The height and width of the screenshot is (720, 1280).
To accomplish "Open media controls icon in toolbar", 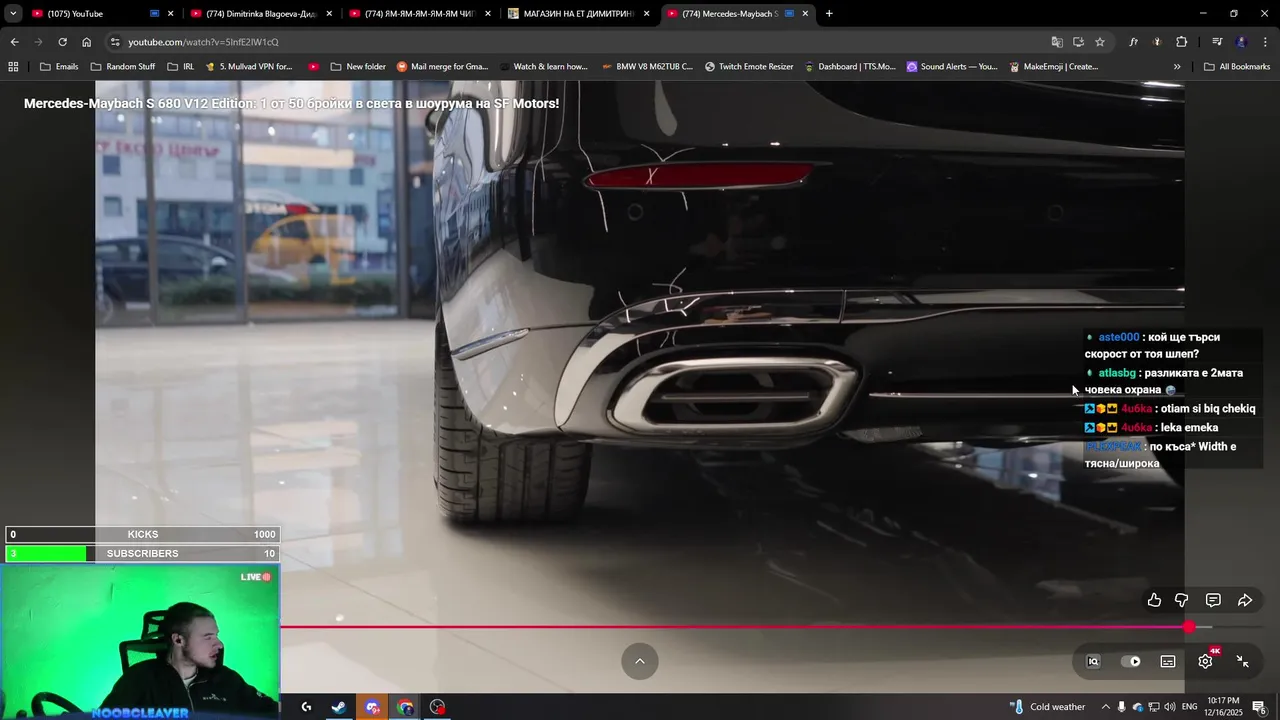I will (x=1217, y=42).
